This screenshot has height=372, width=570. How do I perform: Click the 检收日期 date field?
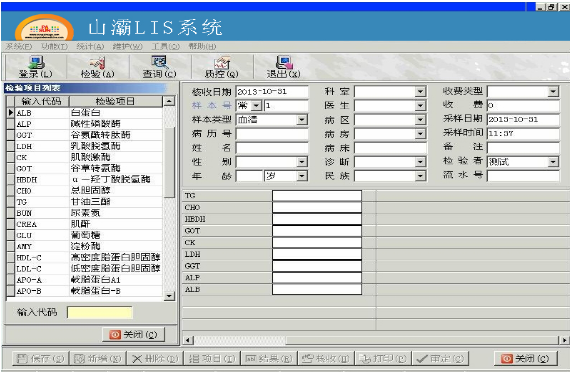coord(272,92)
